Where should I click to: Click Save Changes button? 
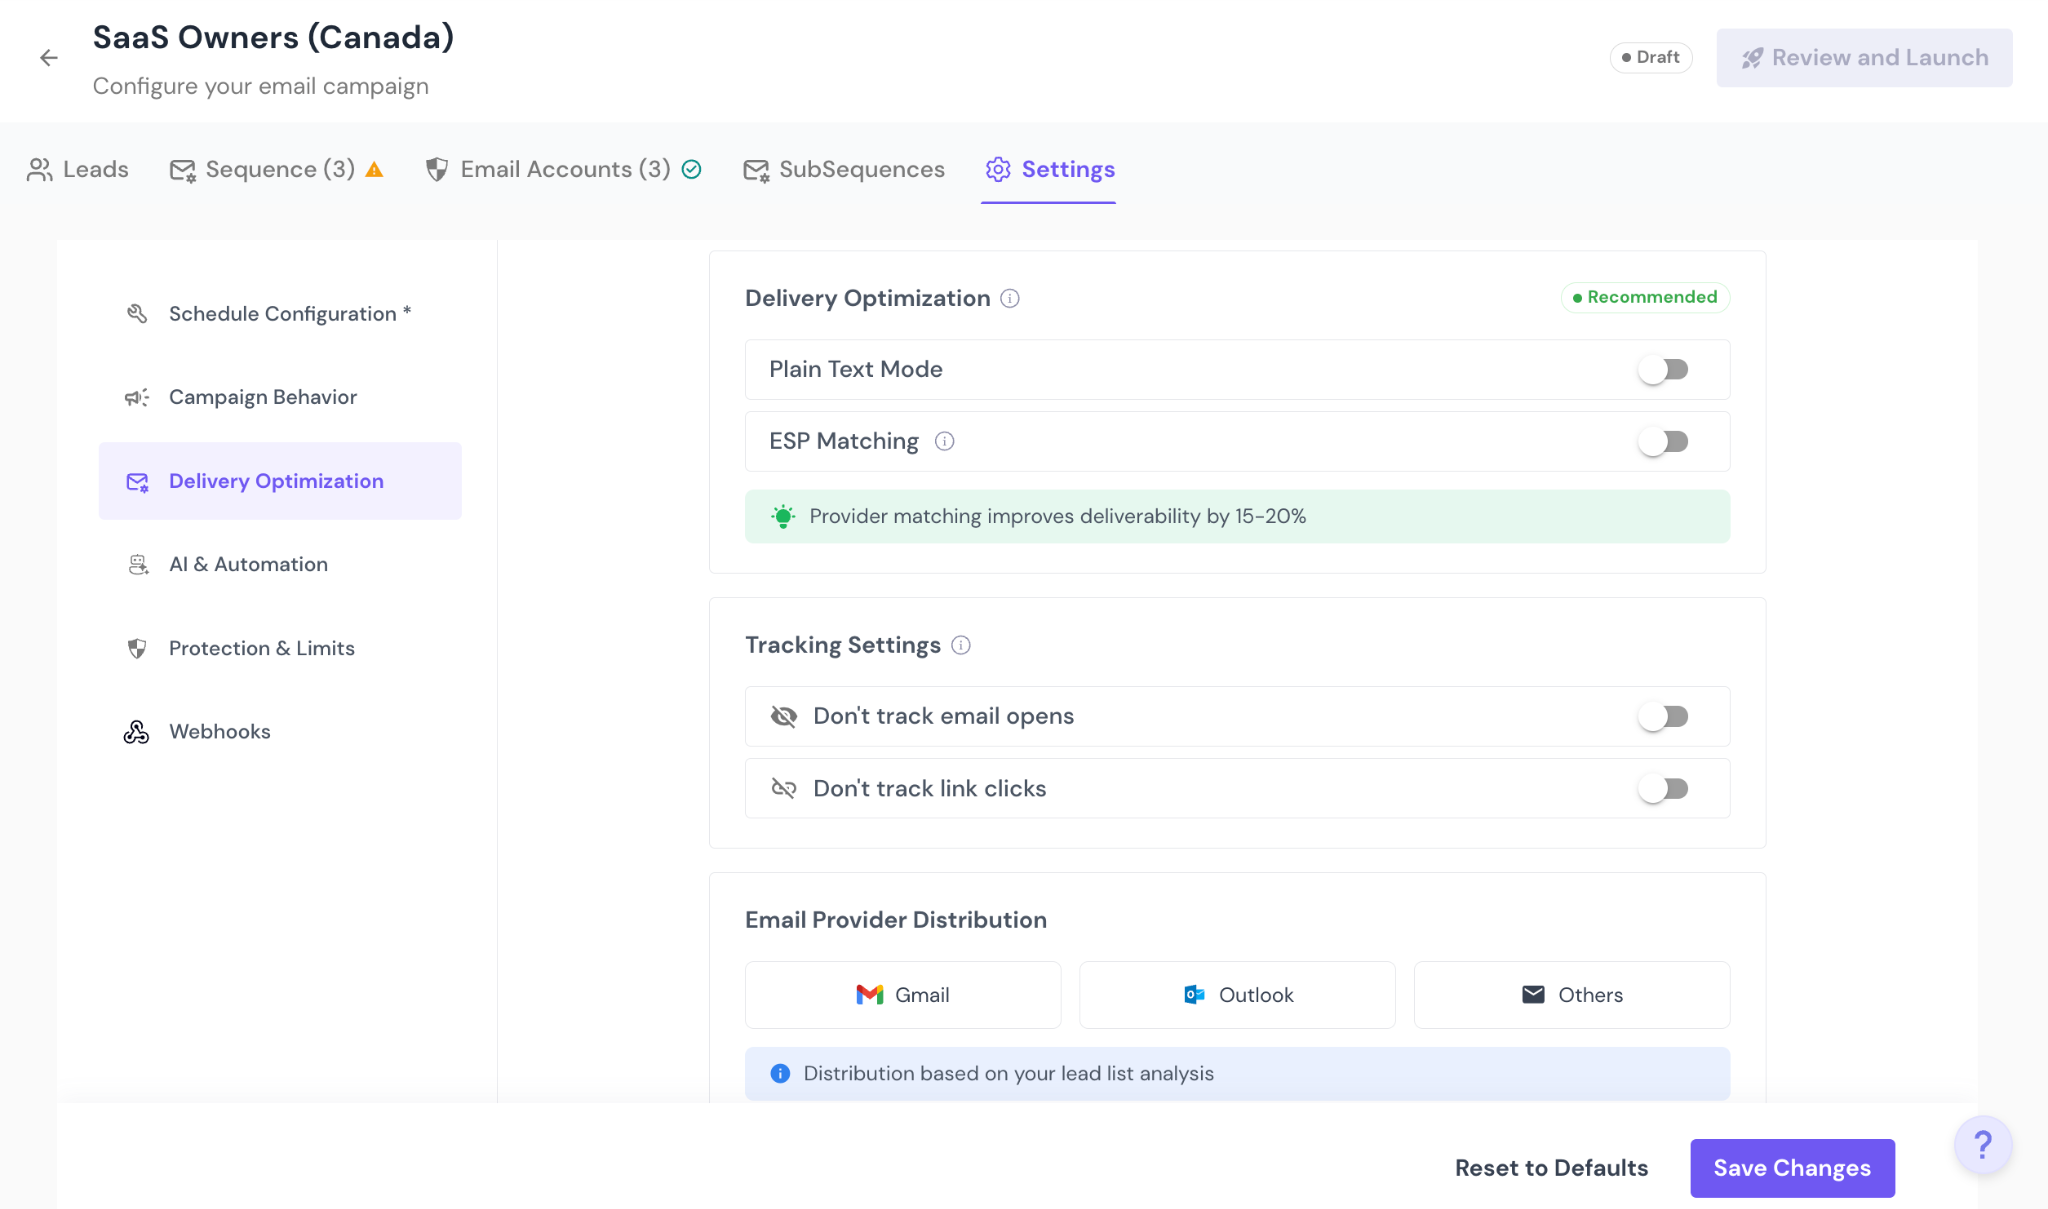[x=1792, y=1168]
